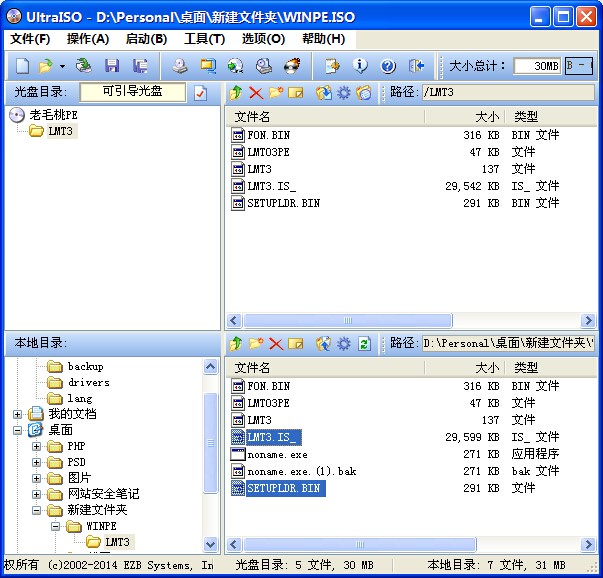Open the 启动(B) menu

(146, 39)
